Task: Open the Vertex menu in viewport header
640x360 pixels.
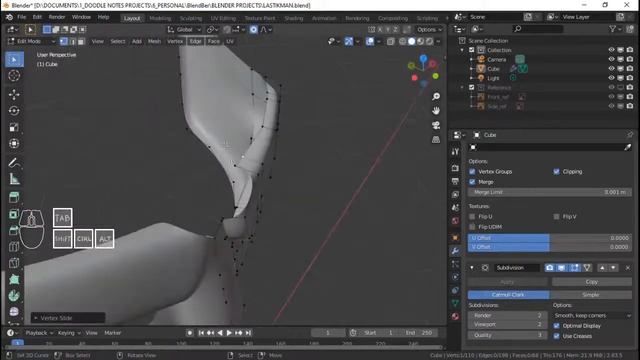Action: click(x=175, y=41)
